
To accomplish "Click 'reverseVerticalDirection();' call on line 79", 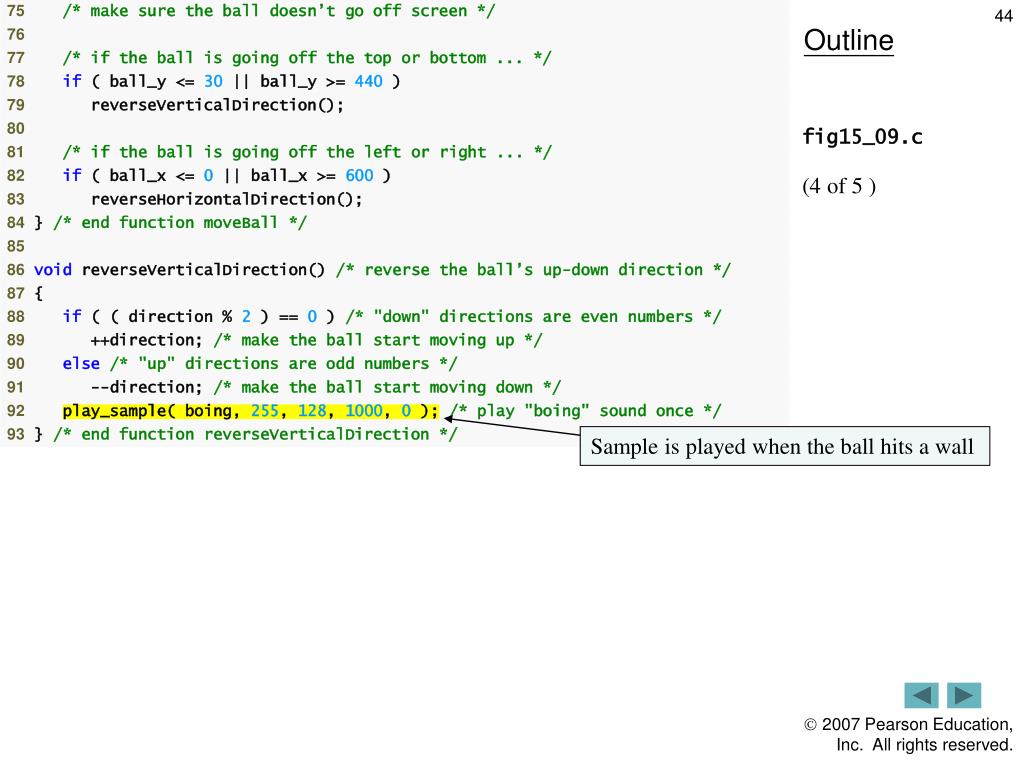I will pyautogui.click(x=217, y=105).
